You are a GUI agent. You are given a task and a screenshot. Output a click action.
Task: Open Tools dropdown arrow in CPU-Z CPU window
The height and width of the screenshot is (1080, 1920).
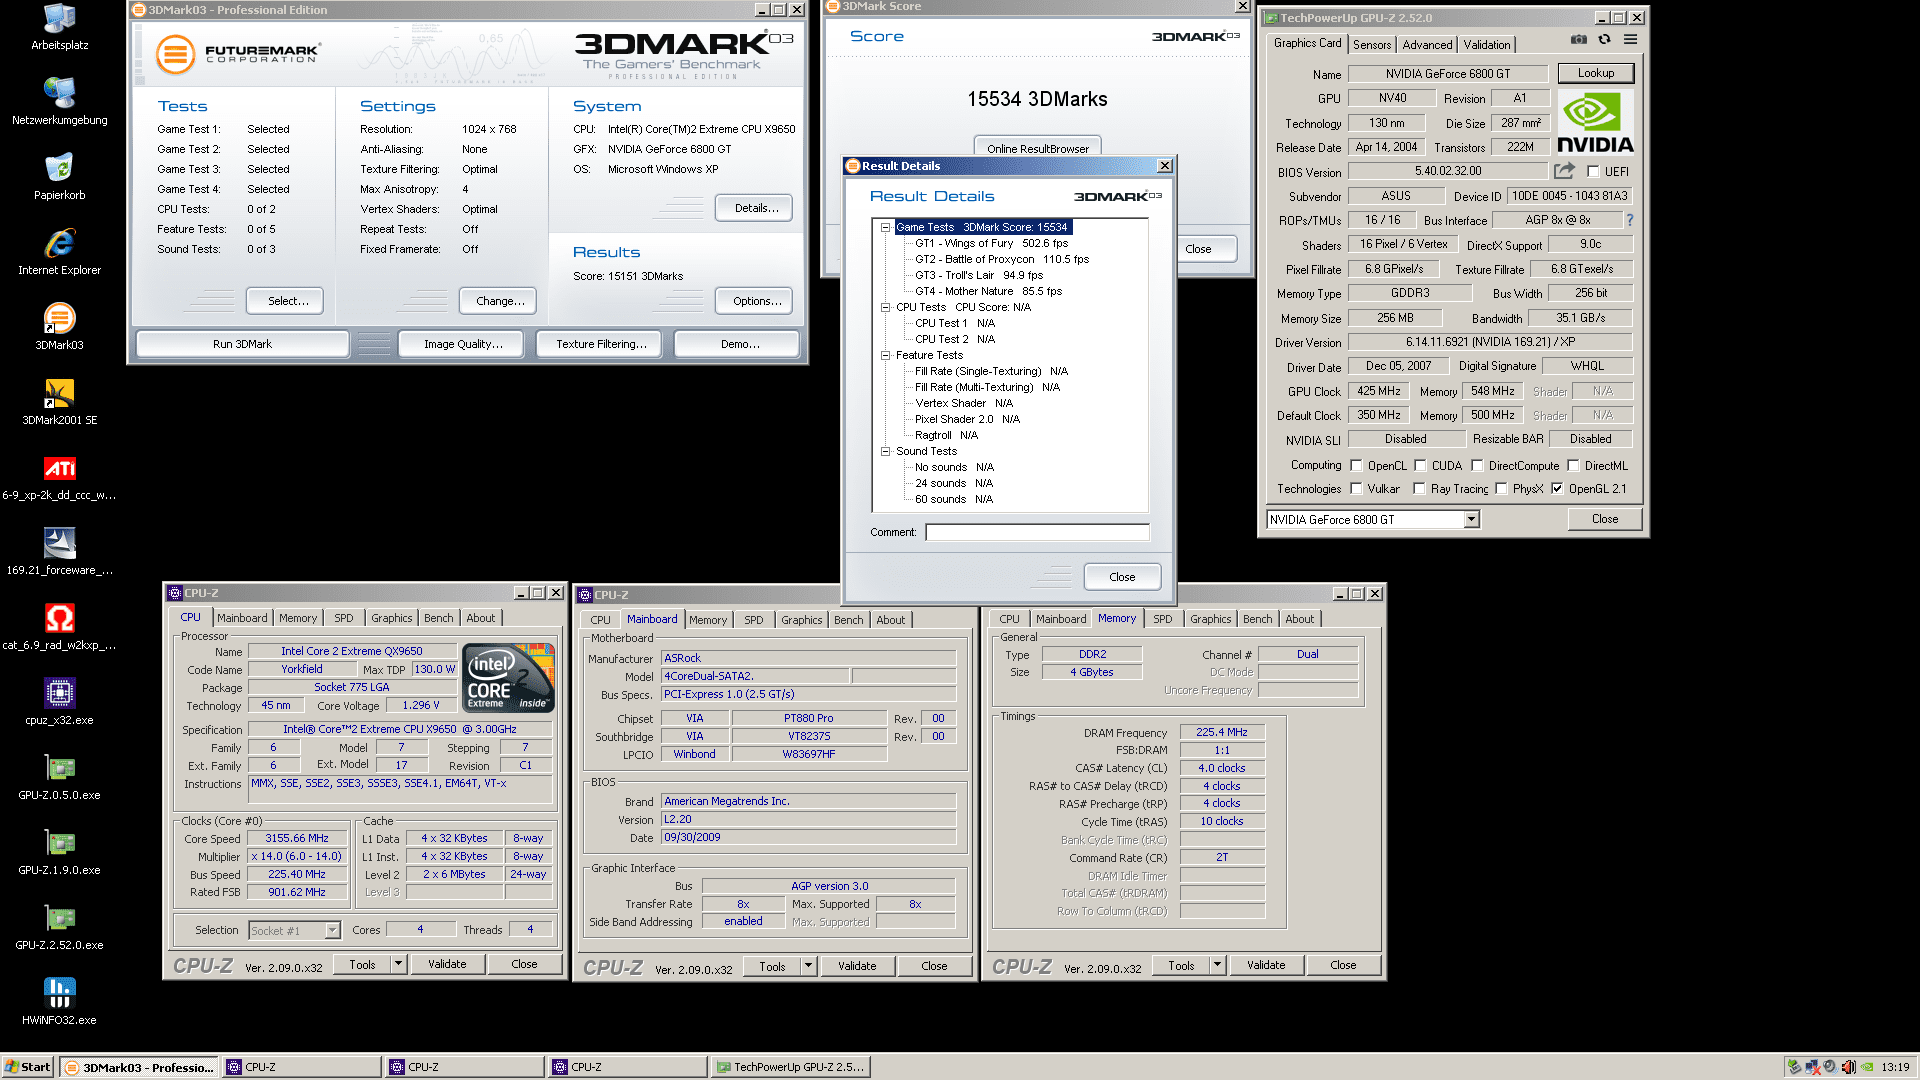click(398, 964)
